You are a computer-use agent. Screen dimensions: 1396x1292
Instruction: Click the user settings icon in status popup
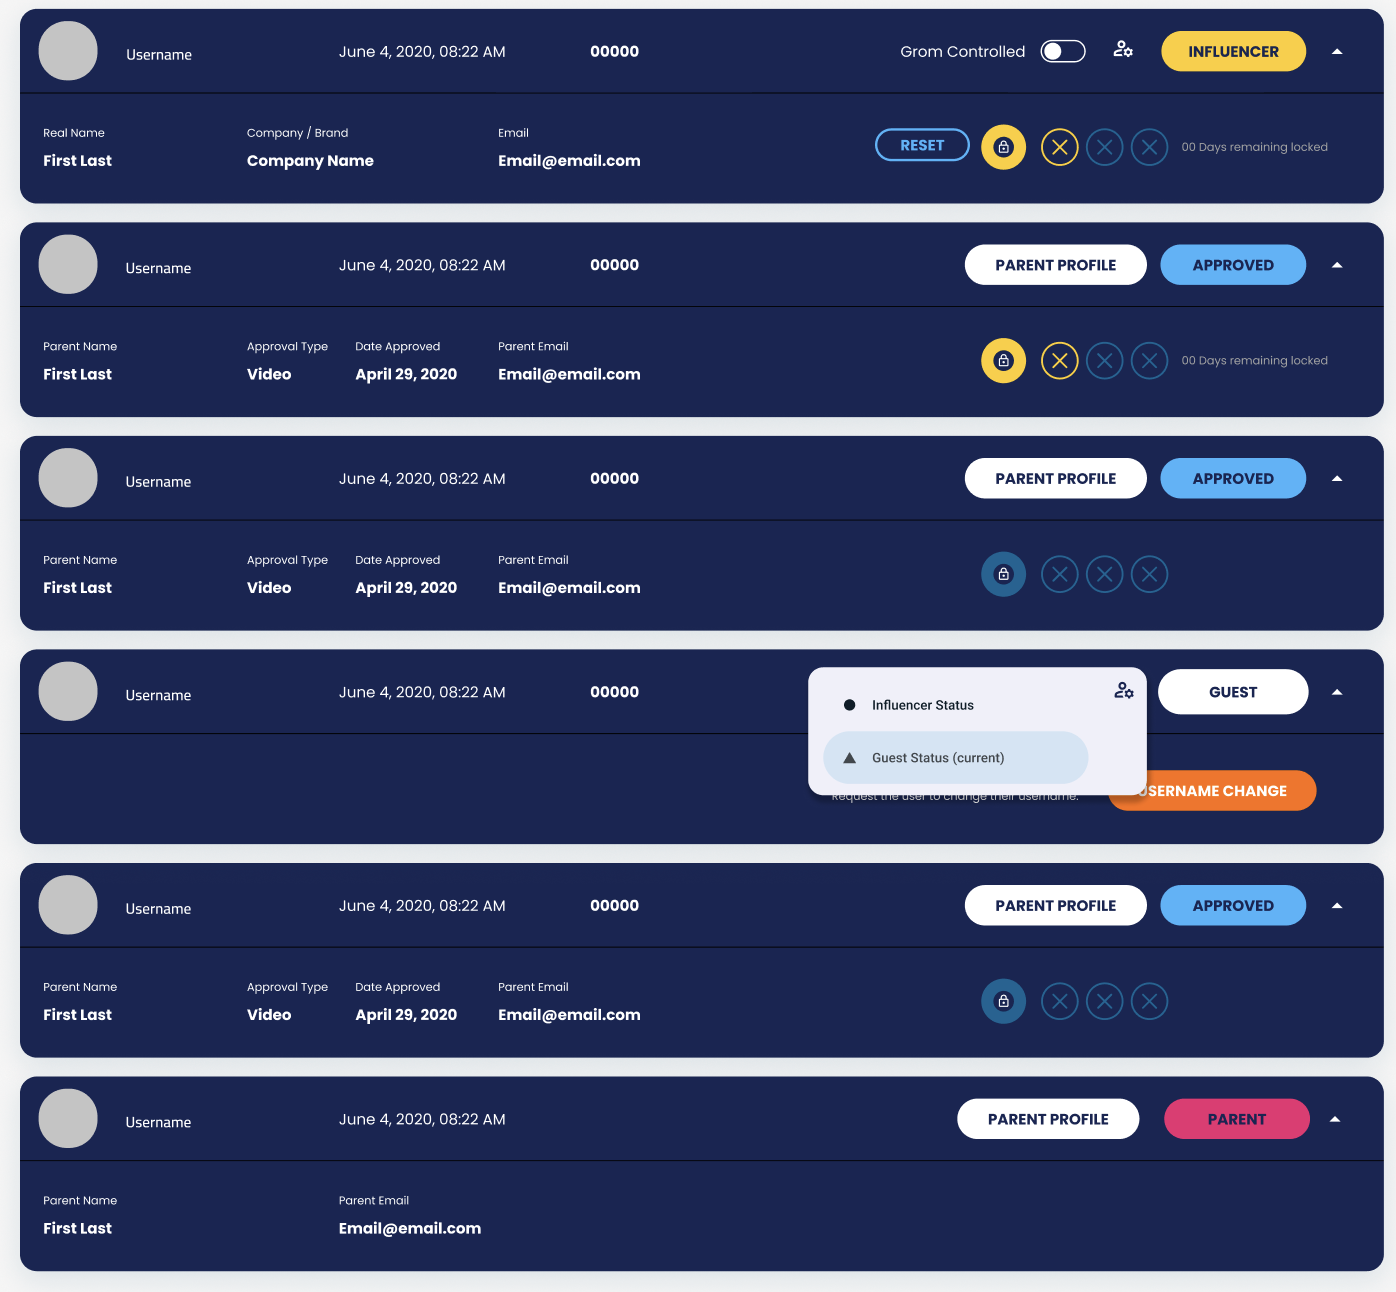[x=1124, y=690]
